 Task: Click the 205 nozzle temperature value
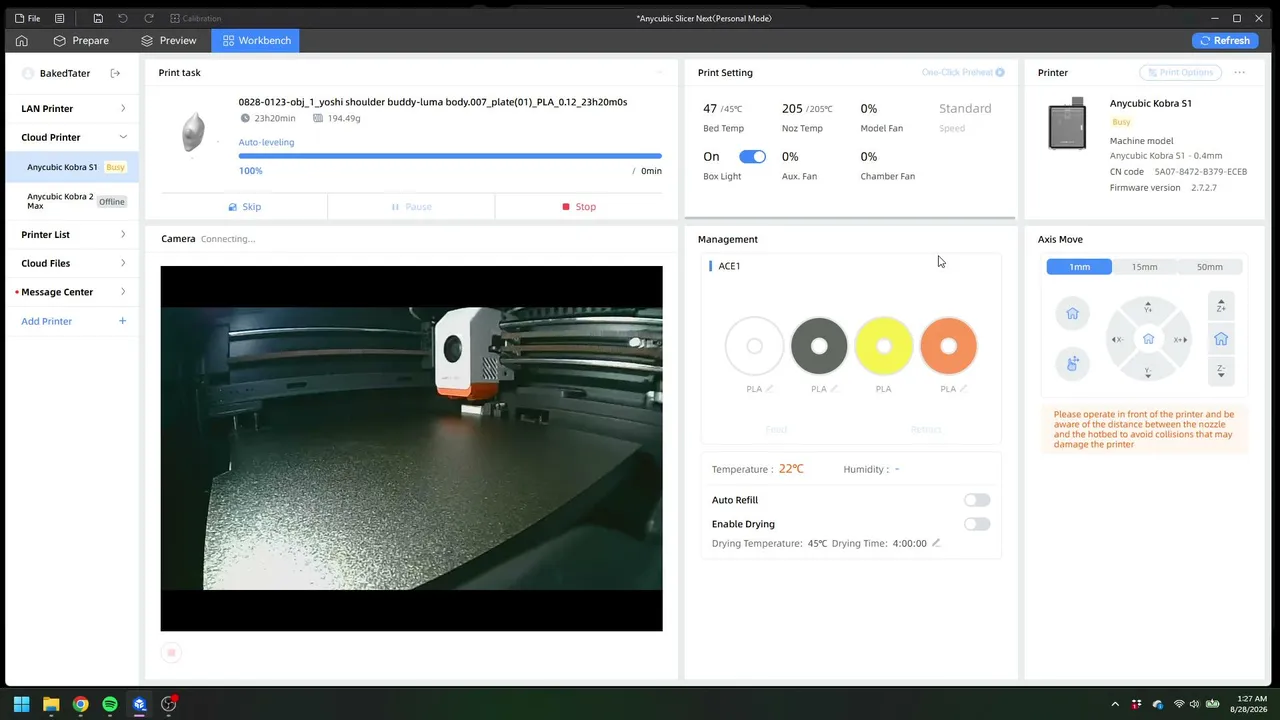(792, 108)
